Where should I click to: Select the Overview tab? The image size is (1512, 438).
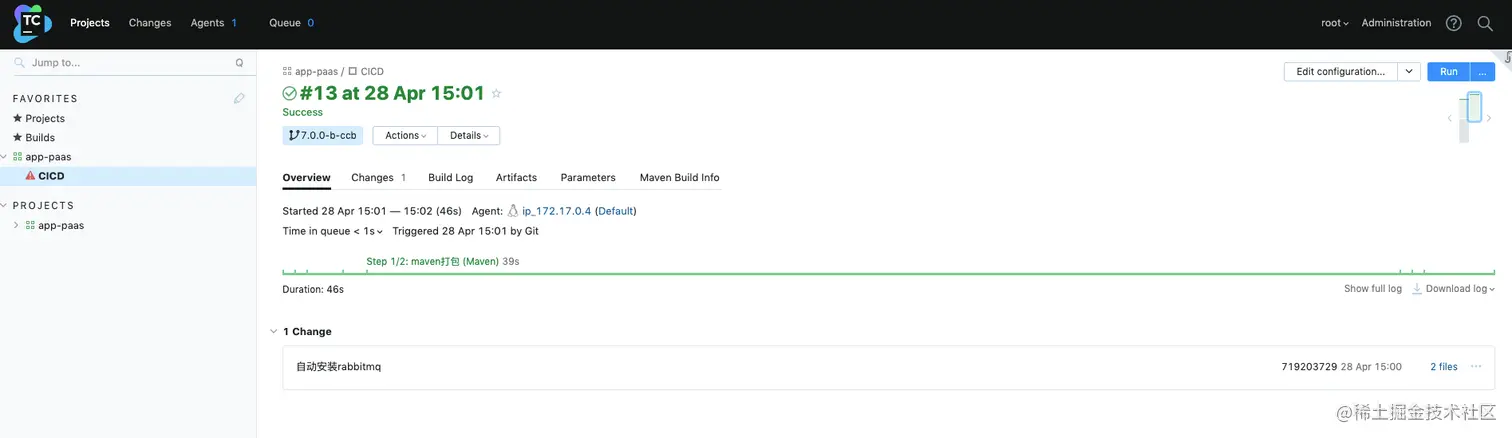(306, 178)
